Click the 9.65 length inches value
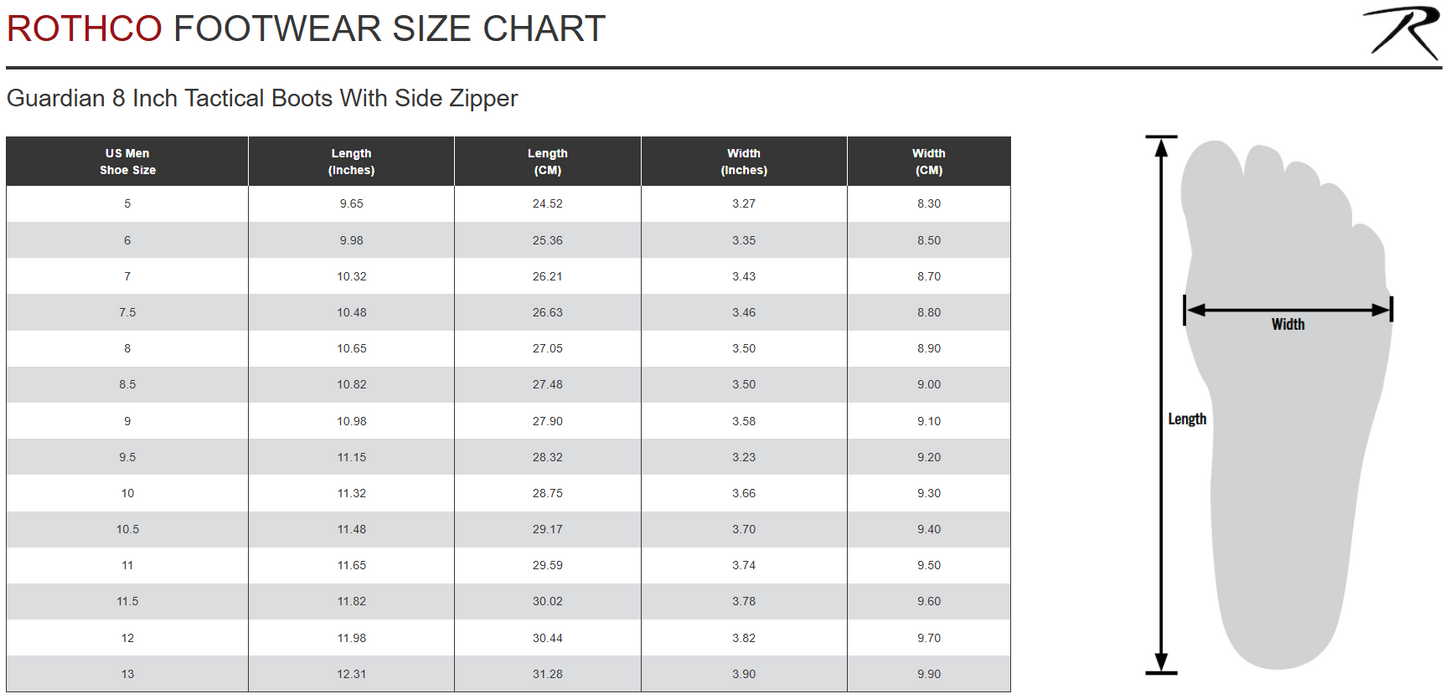This screenshot has height=699, width=1445. (351, 204)
